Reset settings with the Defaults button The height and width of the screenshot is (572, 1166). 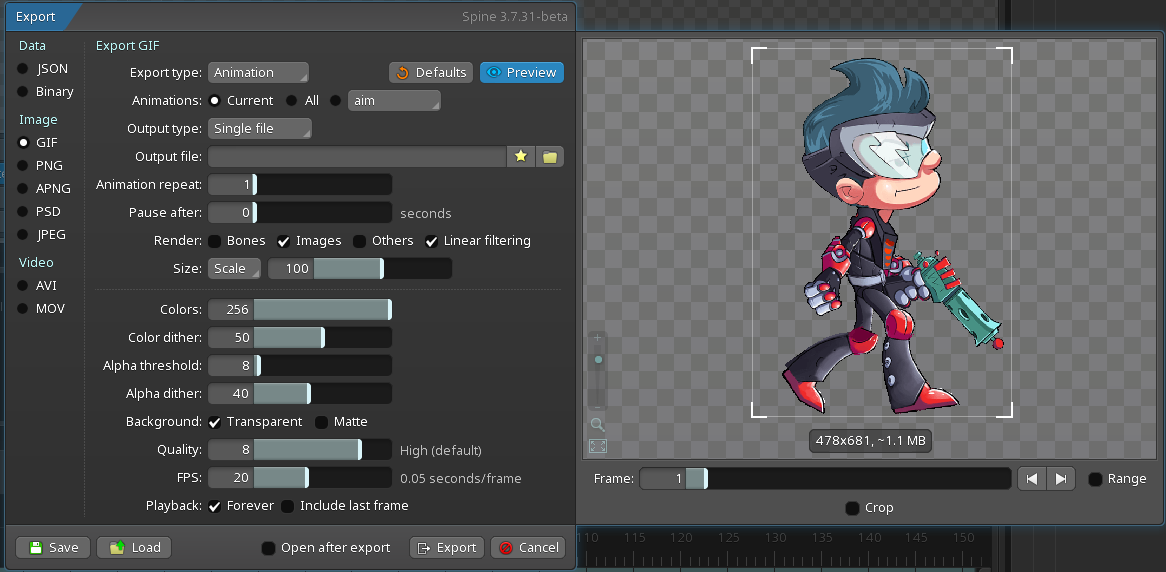(x=431, y=72)
